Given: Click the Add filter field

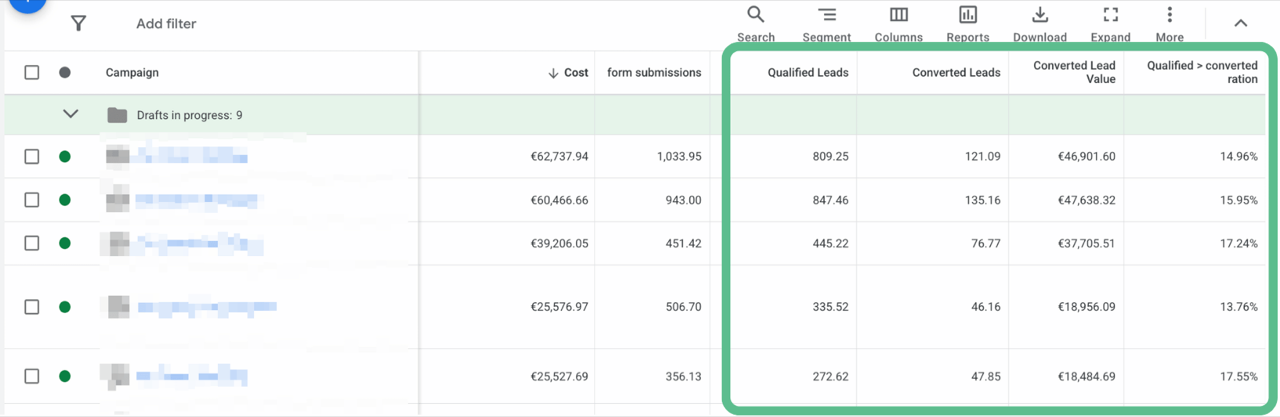Looking at the screenshot, I should pyautogui.click(x=166, y=23).
